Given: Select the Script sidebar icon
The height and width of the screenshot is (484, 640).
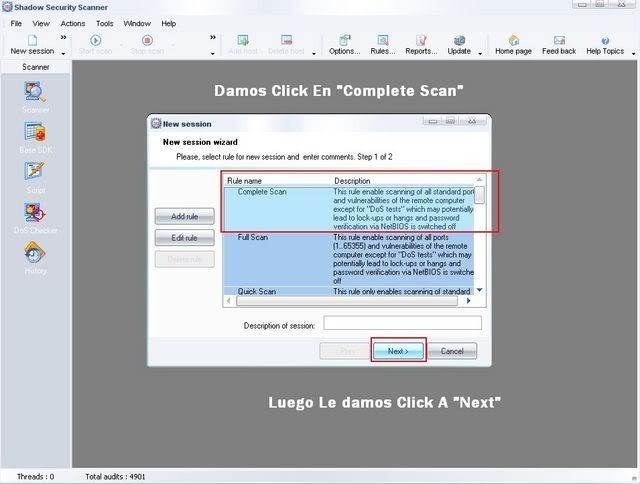Looking at the screenshot, I should [x=35, y=171].
